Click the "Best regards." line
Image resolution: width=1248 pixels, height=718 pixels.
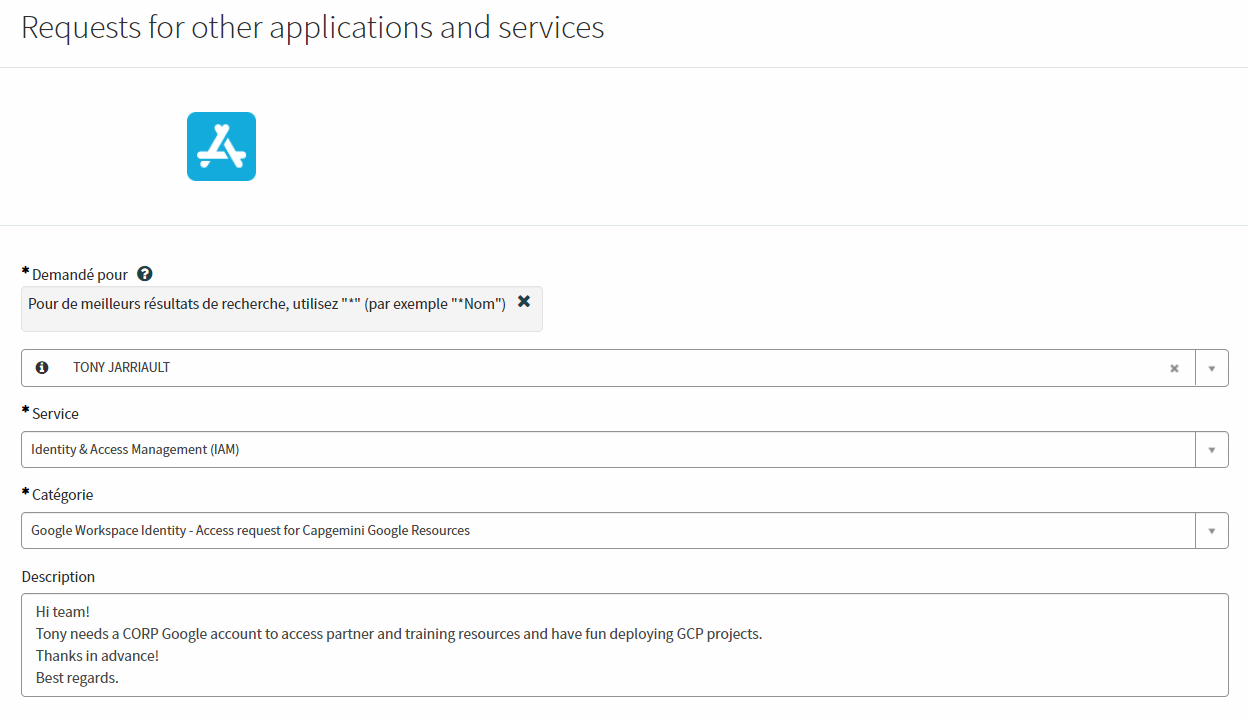[x=77, y=678]
